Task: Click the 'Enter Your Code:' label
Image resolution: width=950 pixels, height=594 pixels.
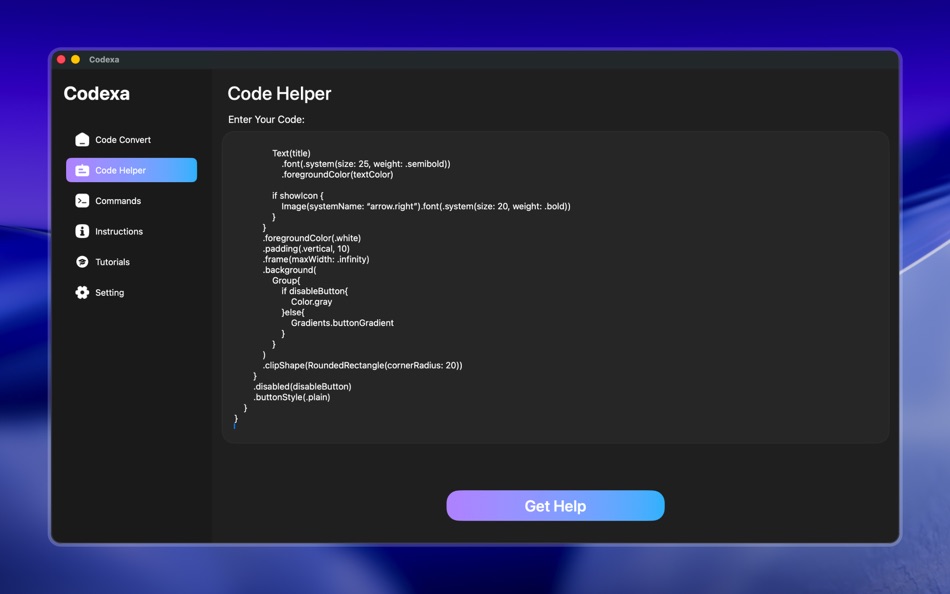Action: click(266, 119)
